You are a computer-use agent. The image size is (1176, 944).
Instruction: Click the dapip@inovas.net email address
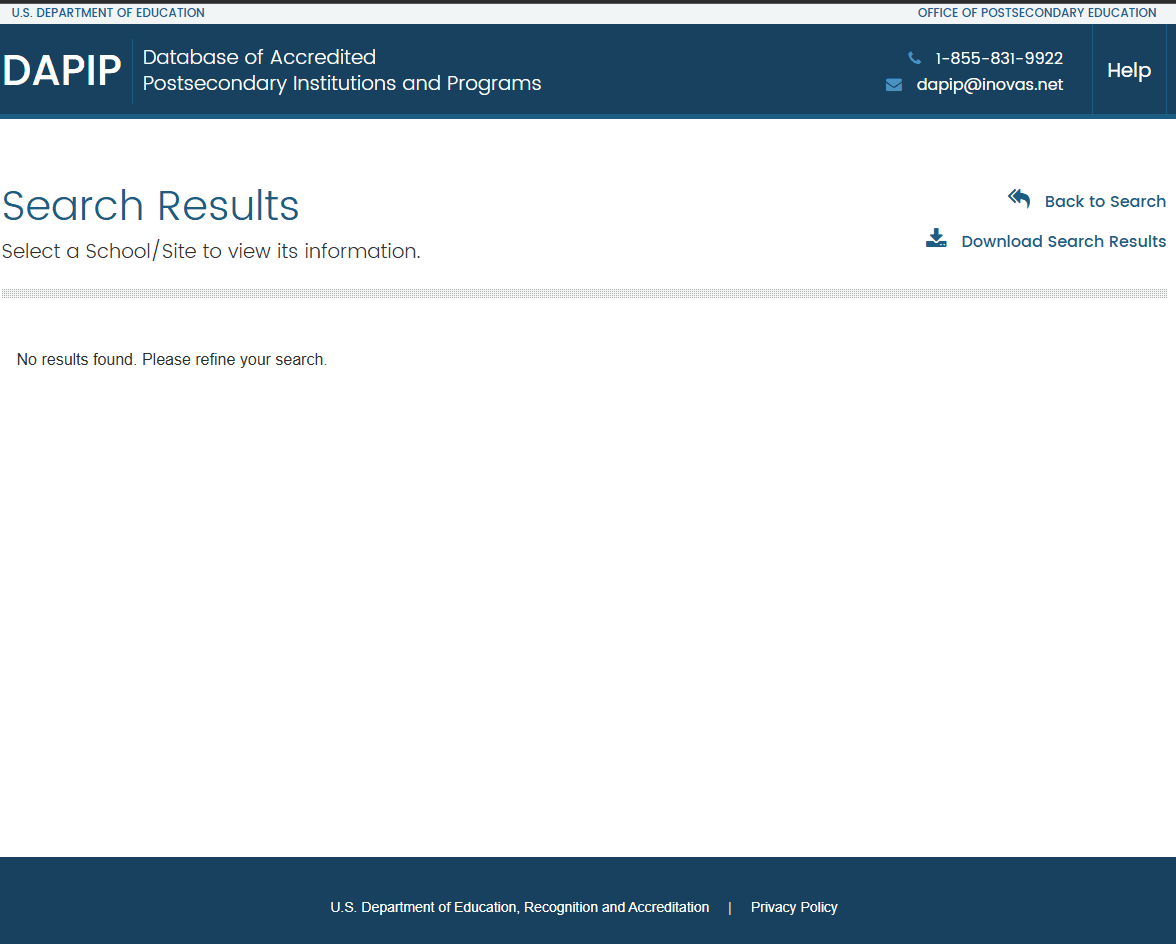click(989, 85)
